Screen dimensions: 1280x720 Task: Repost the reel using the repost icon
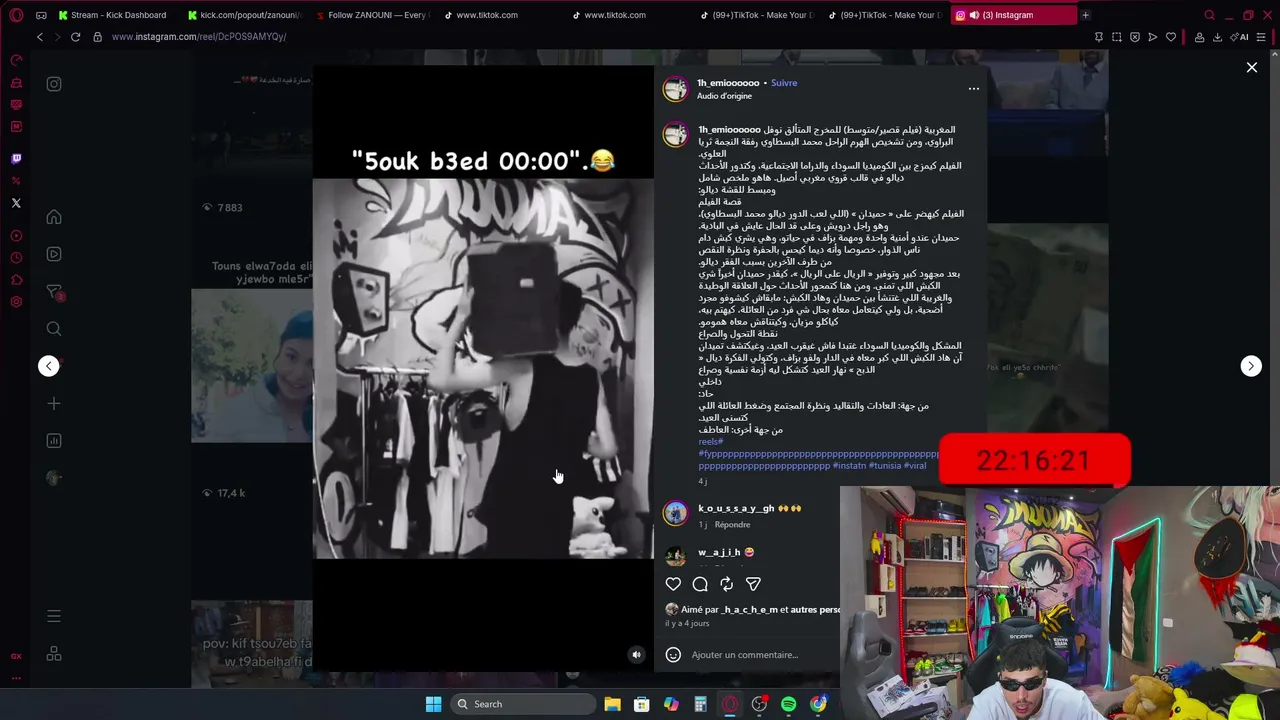tap(727, 584)
